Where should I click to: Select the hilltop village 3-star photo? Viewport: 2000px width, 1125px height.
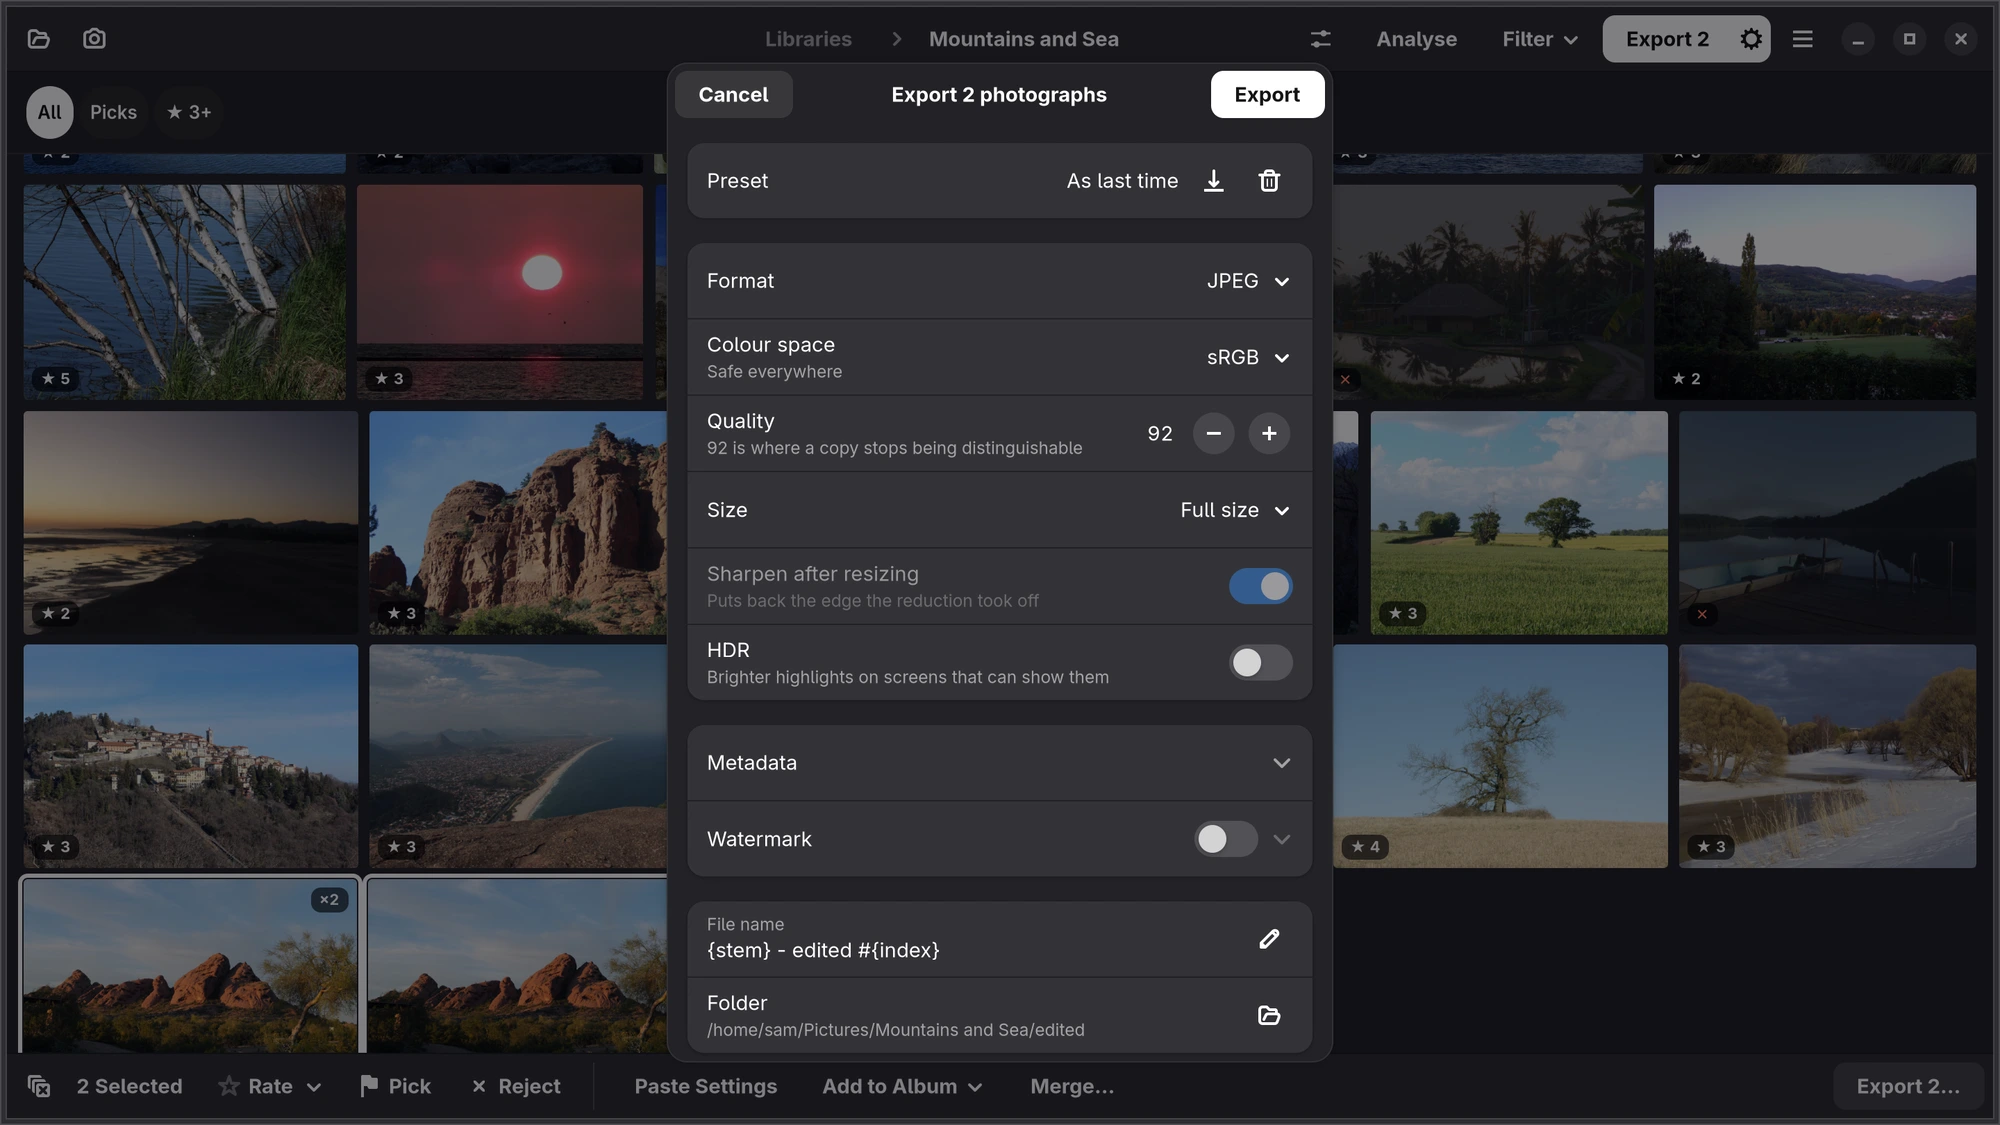[191, 756]
